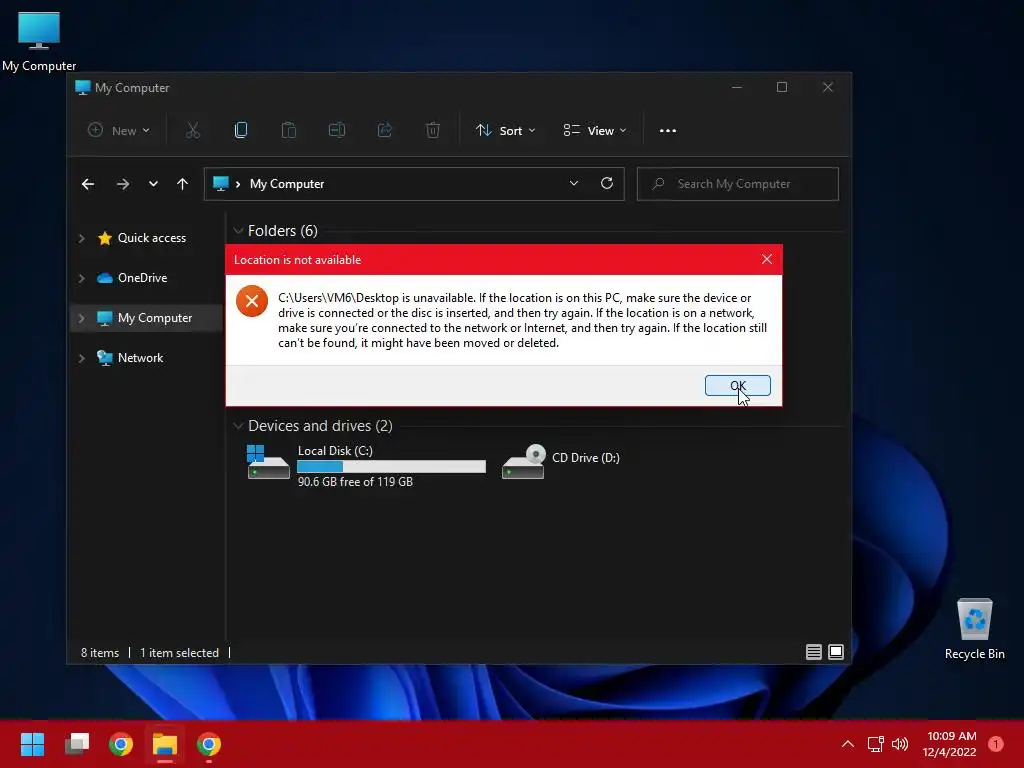
Task: Click OK in the error dialog
Action: pyautogui.click(x=737, y=385)
